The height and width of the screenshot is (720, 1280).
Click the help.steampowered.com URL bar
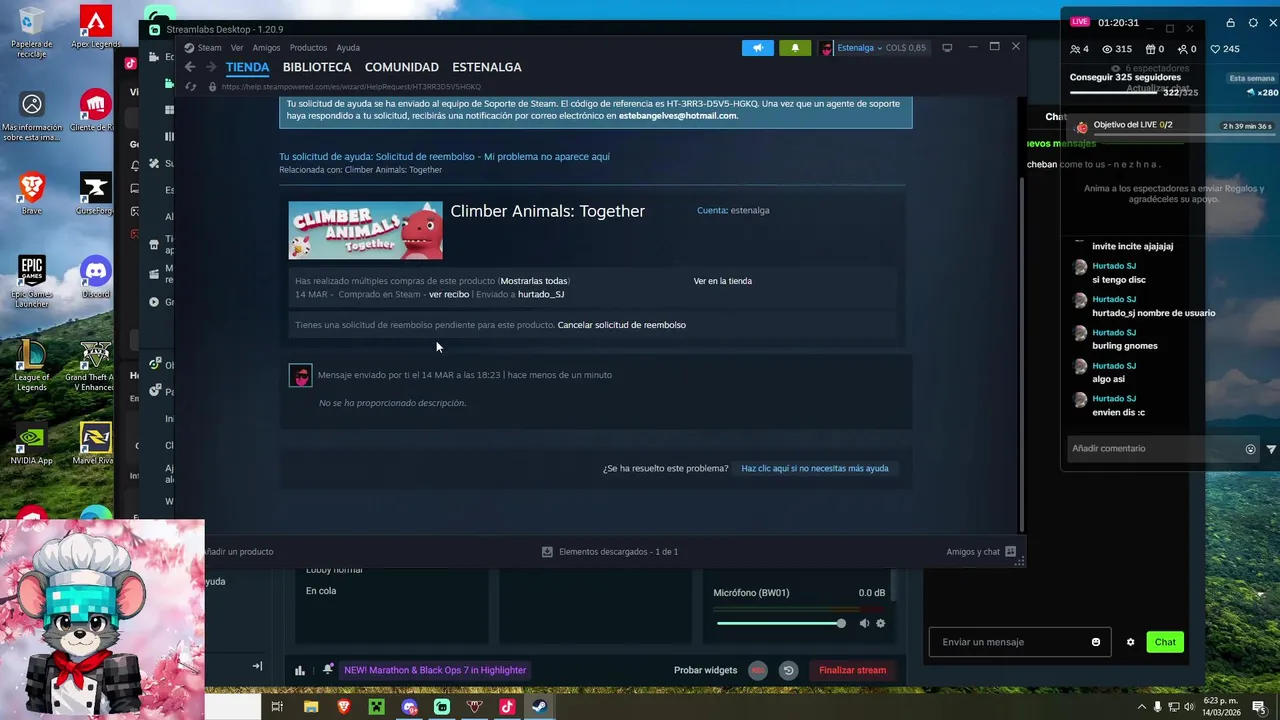pos(351,87)
